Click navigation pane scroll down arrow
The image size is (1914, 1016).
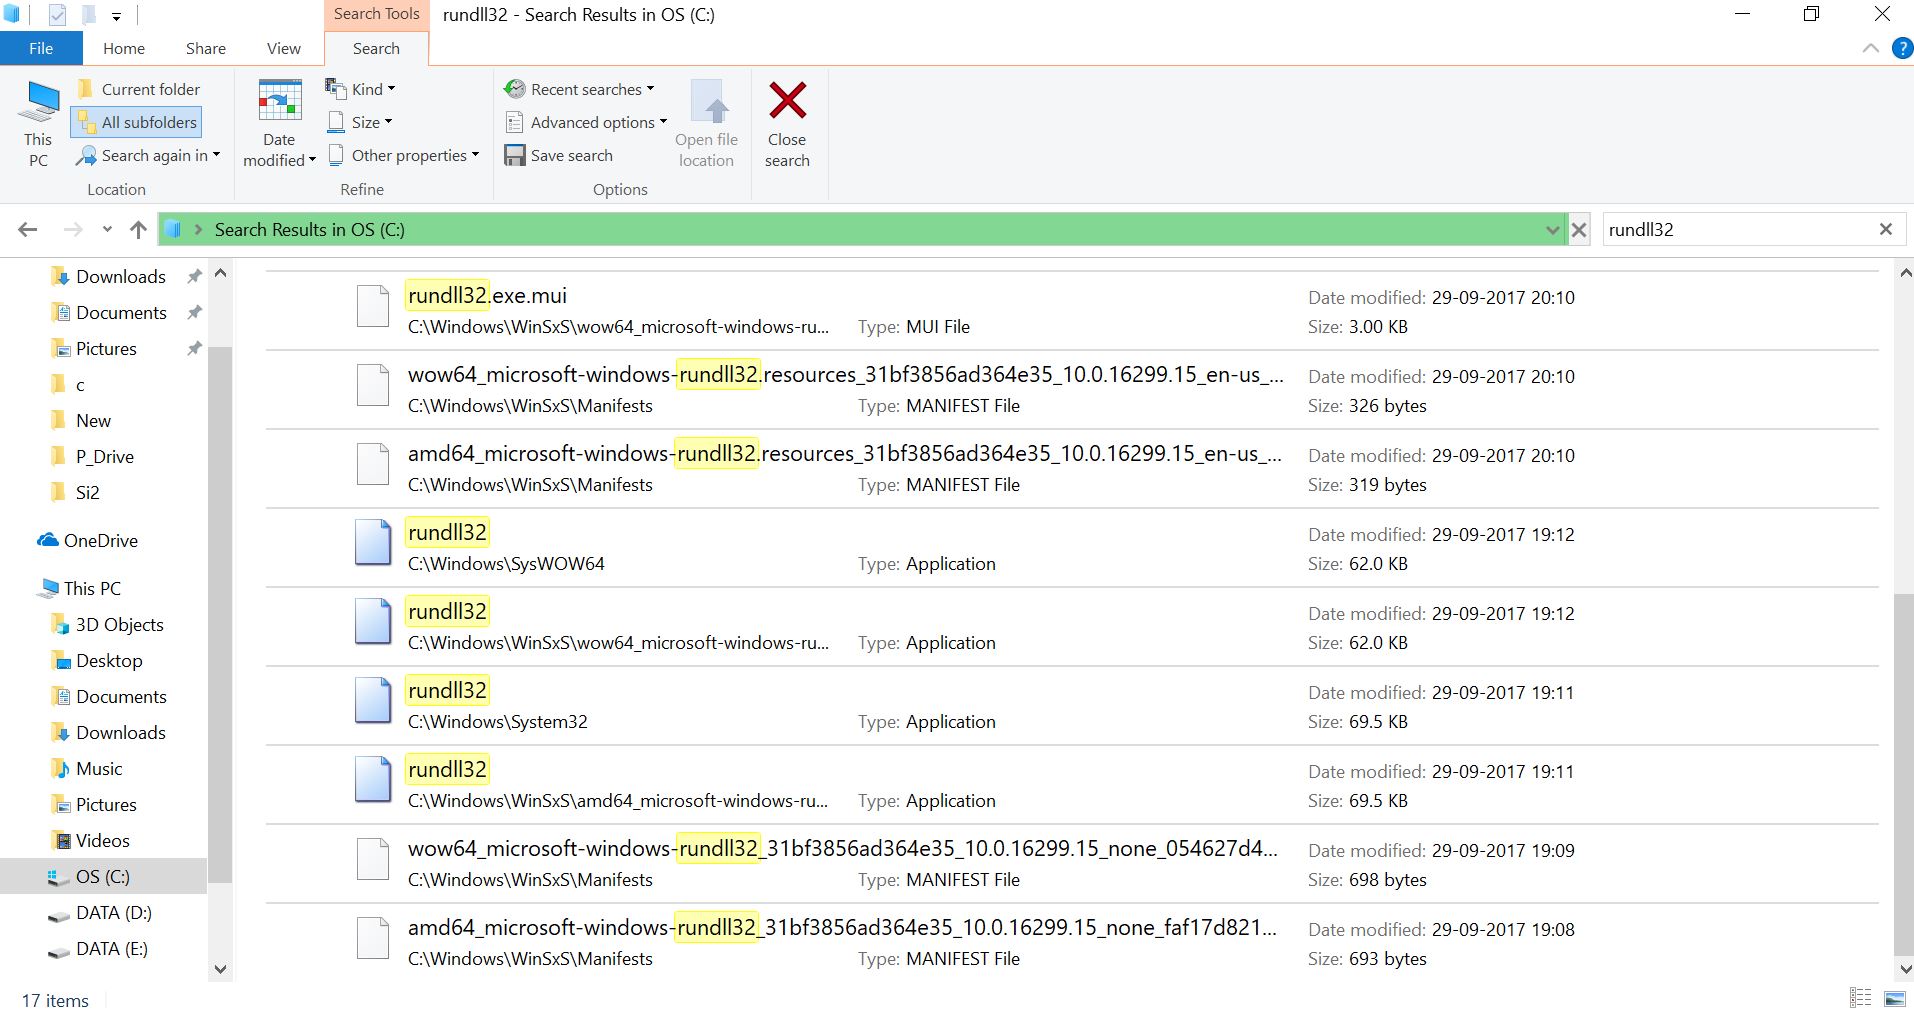point(221,968)
